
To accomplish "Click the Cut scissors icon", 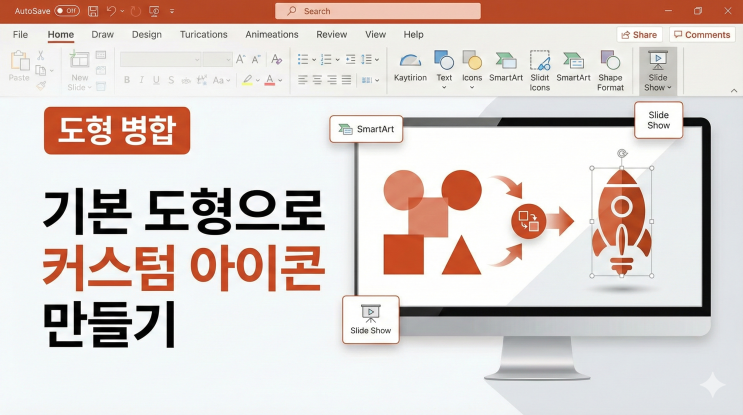I will (41, 55).
